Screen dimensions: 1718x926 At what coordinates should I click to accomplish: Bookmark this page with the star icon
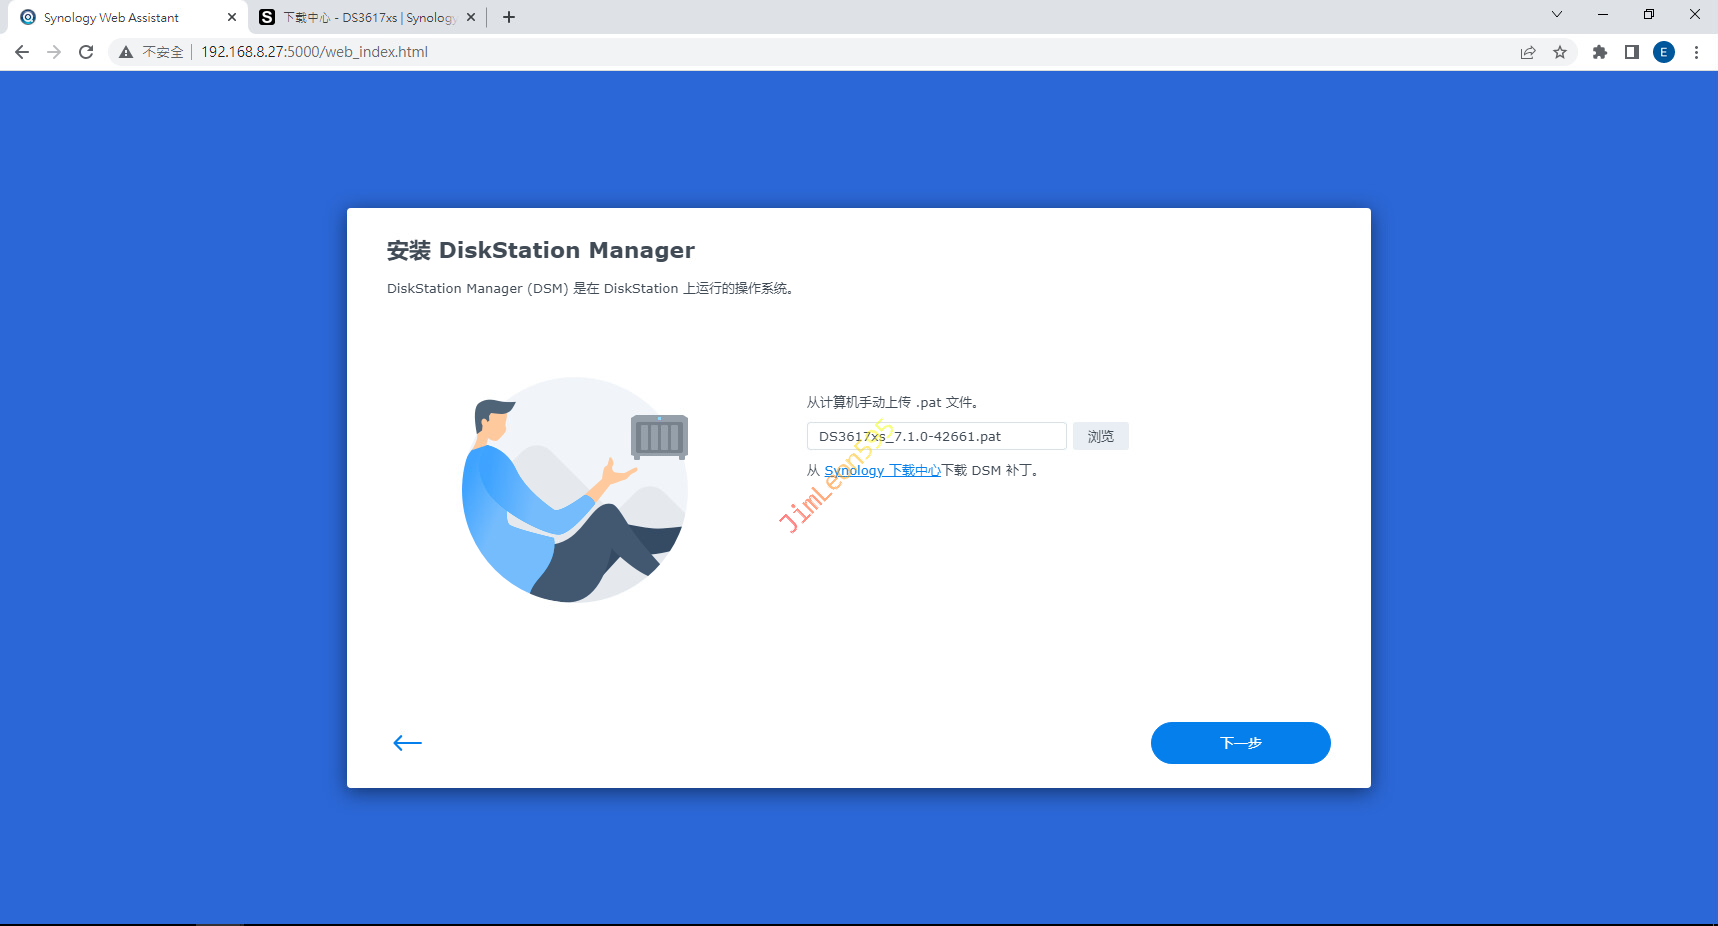1560,52
